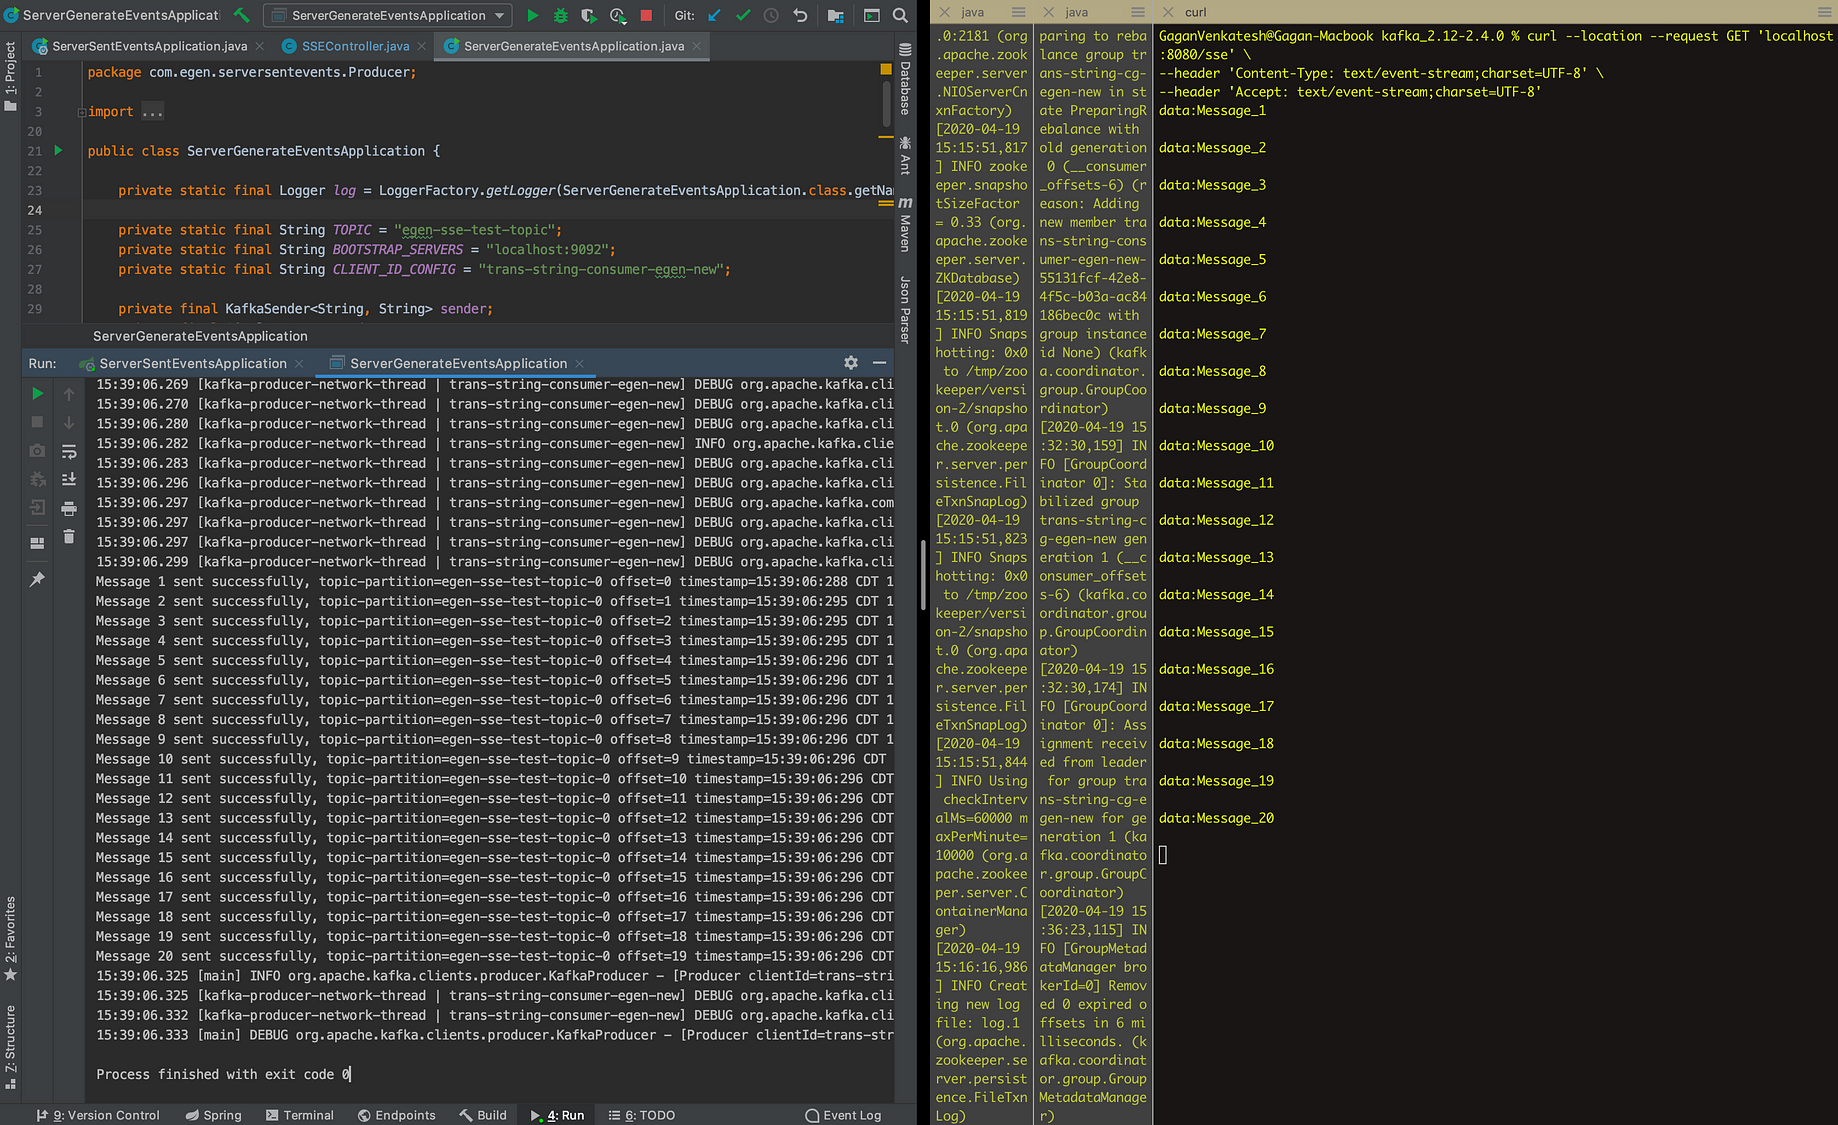Switch to ServerSentEventsApplication.java editor tab
Screen dimensions: 1838x1125
pos(149,46)
